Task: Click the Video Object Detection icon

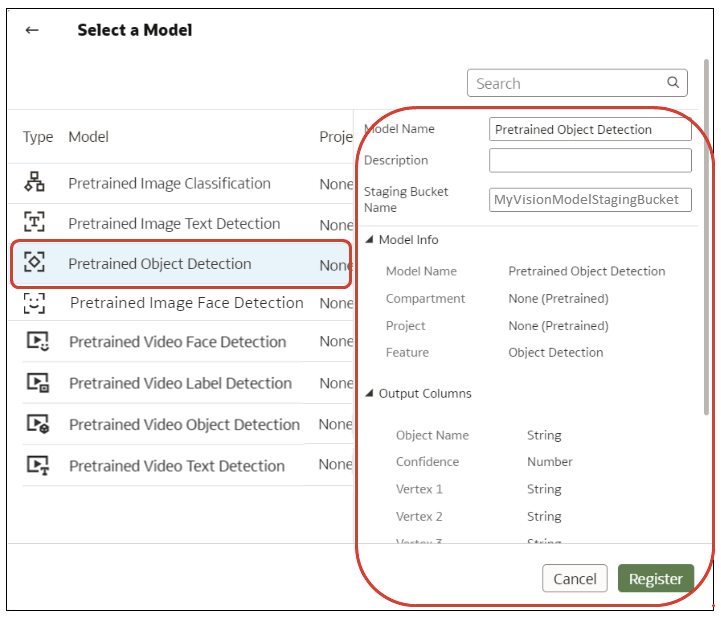Action: click(x=37, y=424)
